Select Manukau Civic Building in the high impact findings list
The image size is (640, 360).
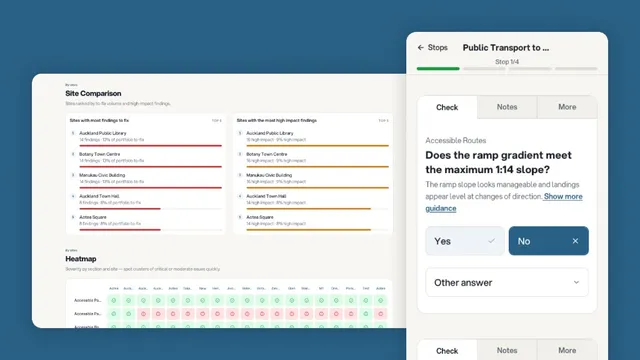tap(269, 175)
